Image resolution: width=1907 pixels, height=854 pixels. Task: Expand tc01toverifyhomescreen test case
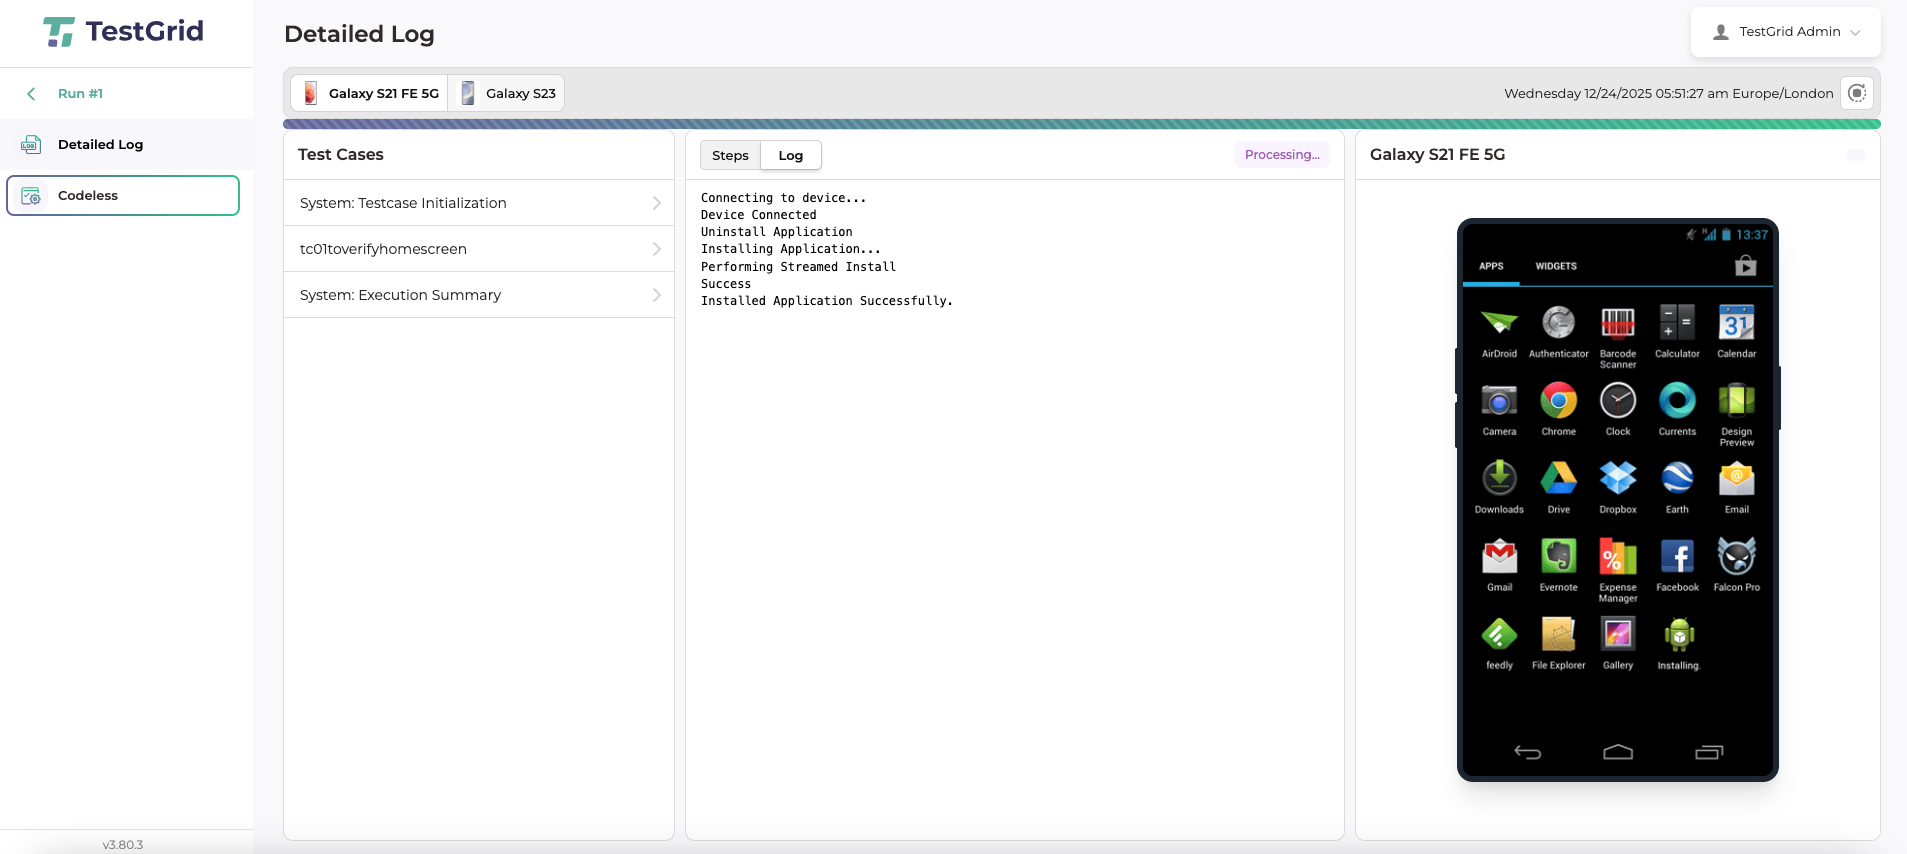tap(479, 249)
